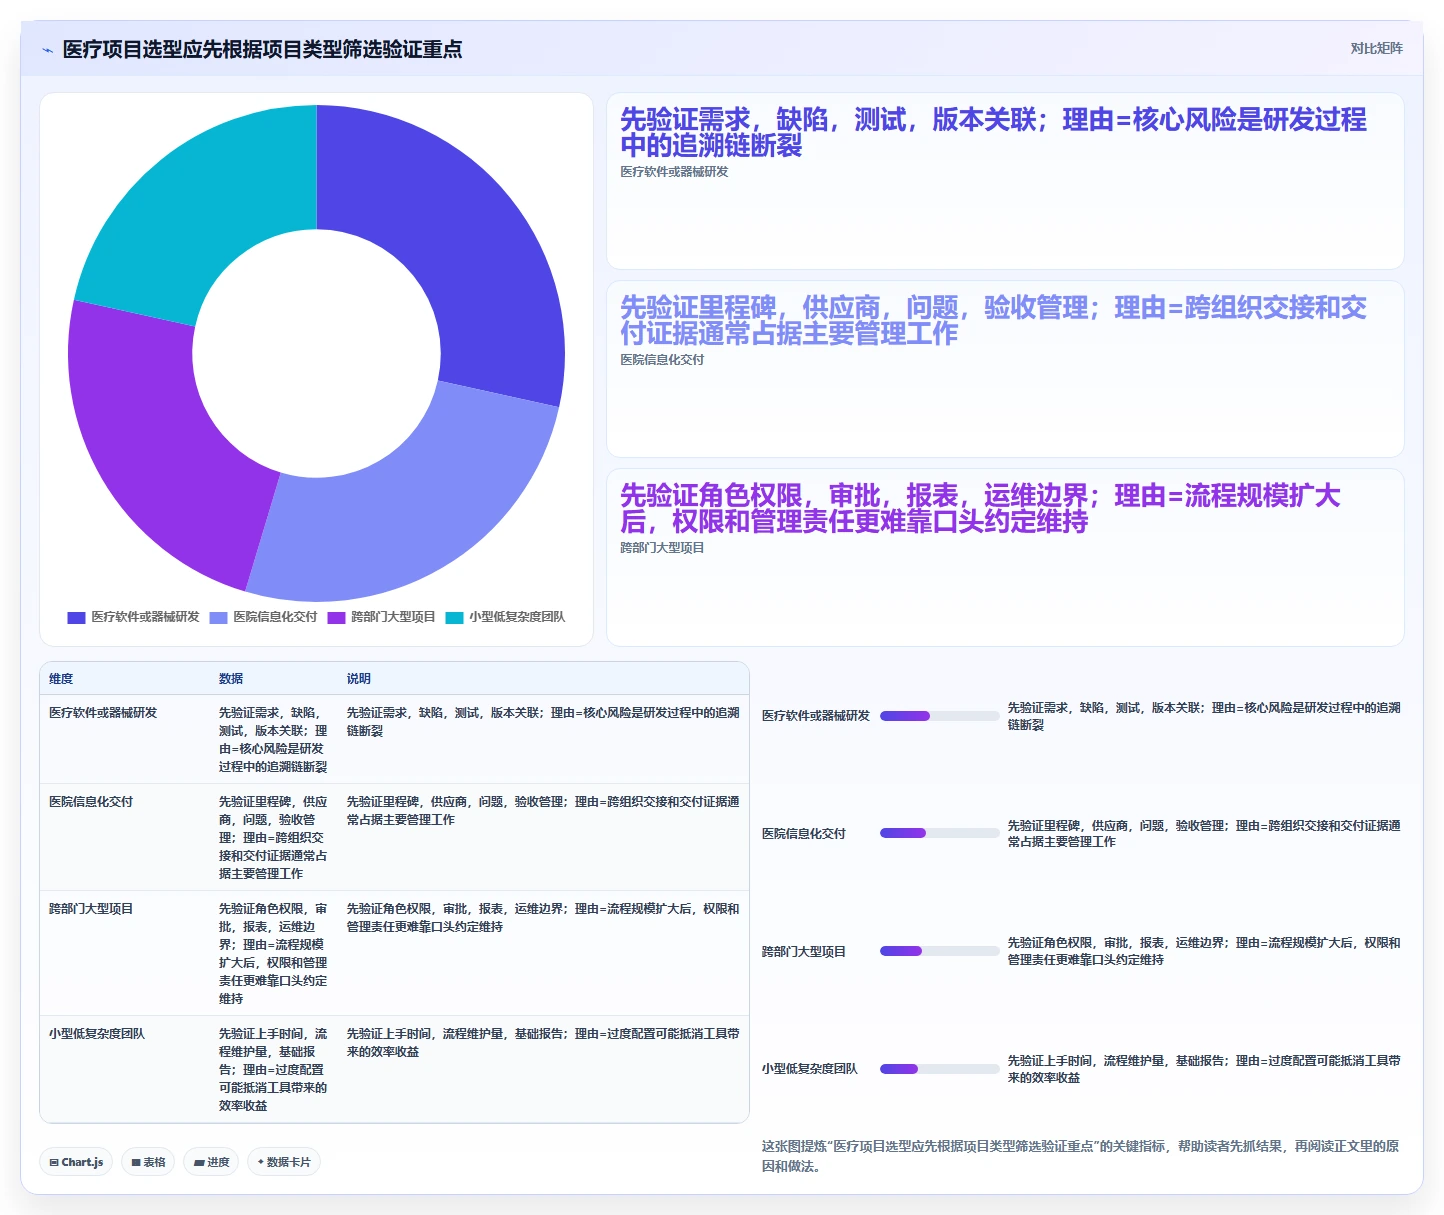Click the 进度 tag chip

211,1162
